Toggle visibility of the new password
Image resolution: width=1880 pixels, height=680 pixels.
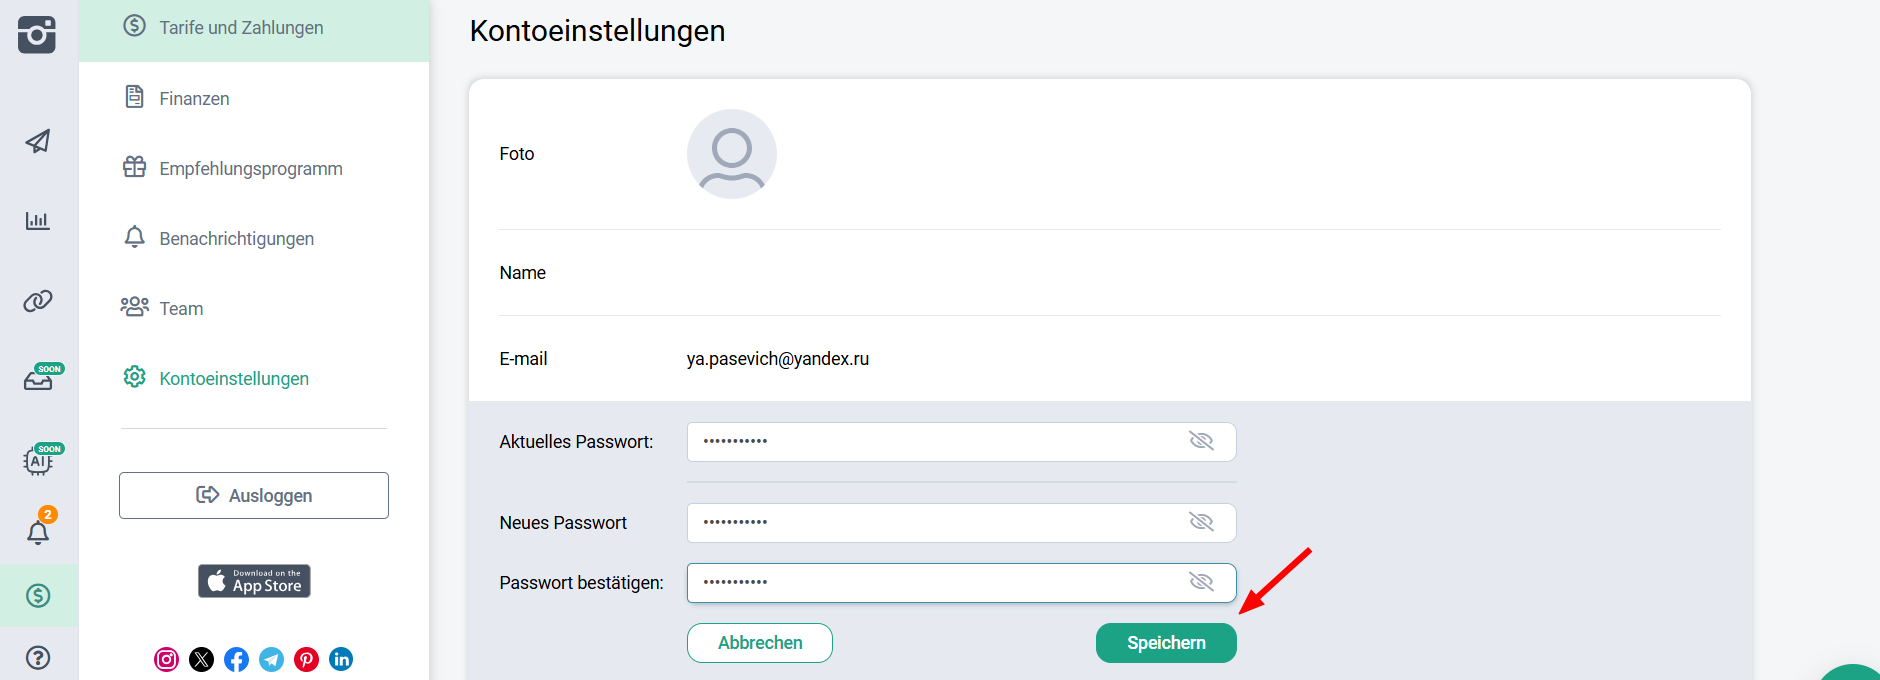coord(1201,522)
